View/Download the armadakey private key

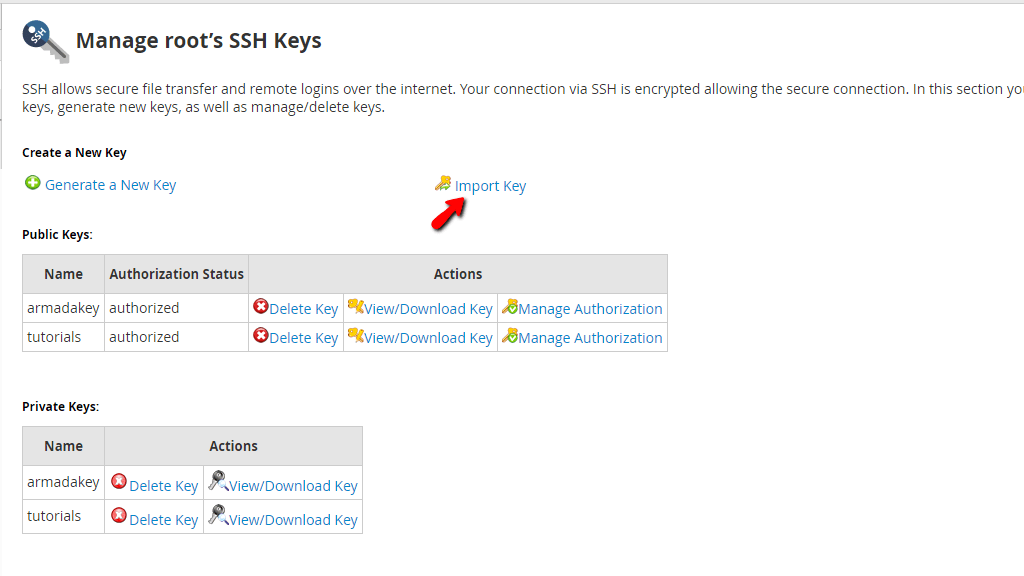pos(293,486)
